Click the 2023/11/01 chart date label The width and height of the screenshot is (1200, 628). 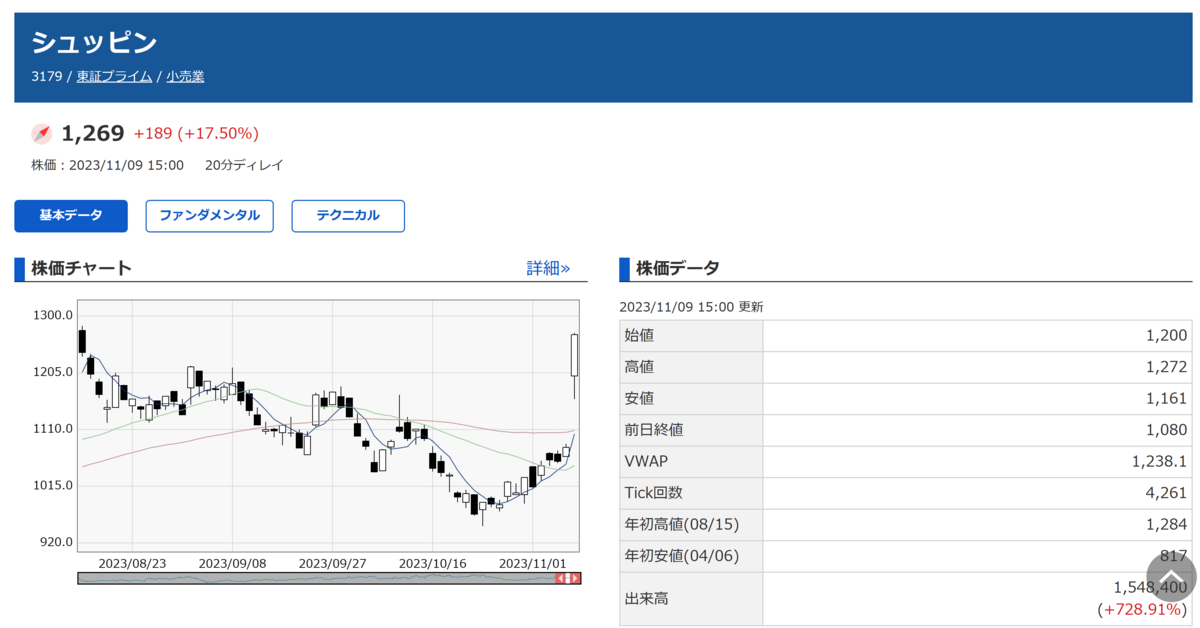pyautogui.click(x=532, y=563)
